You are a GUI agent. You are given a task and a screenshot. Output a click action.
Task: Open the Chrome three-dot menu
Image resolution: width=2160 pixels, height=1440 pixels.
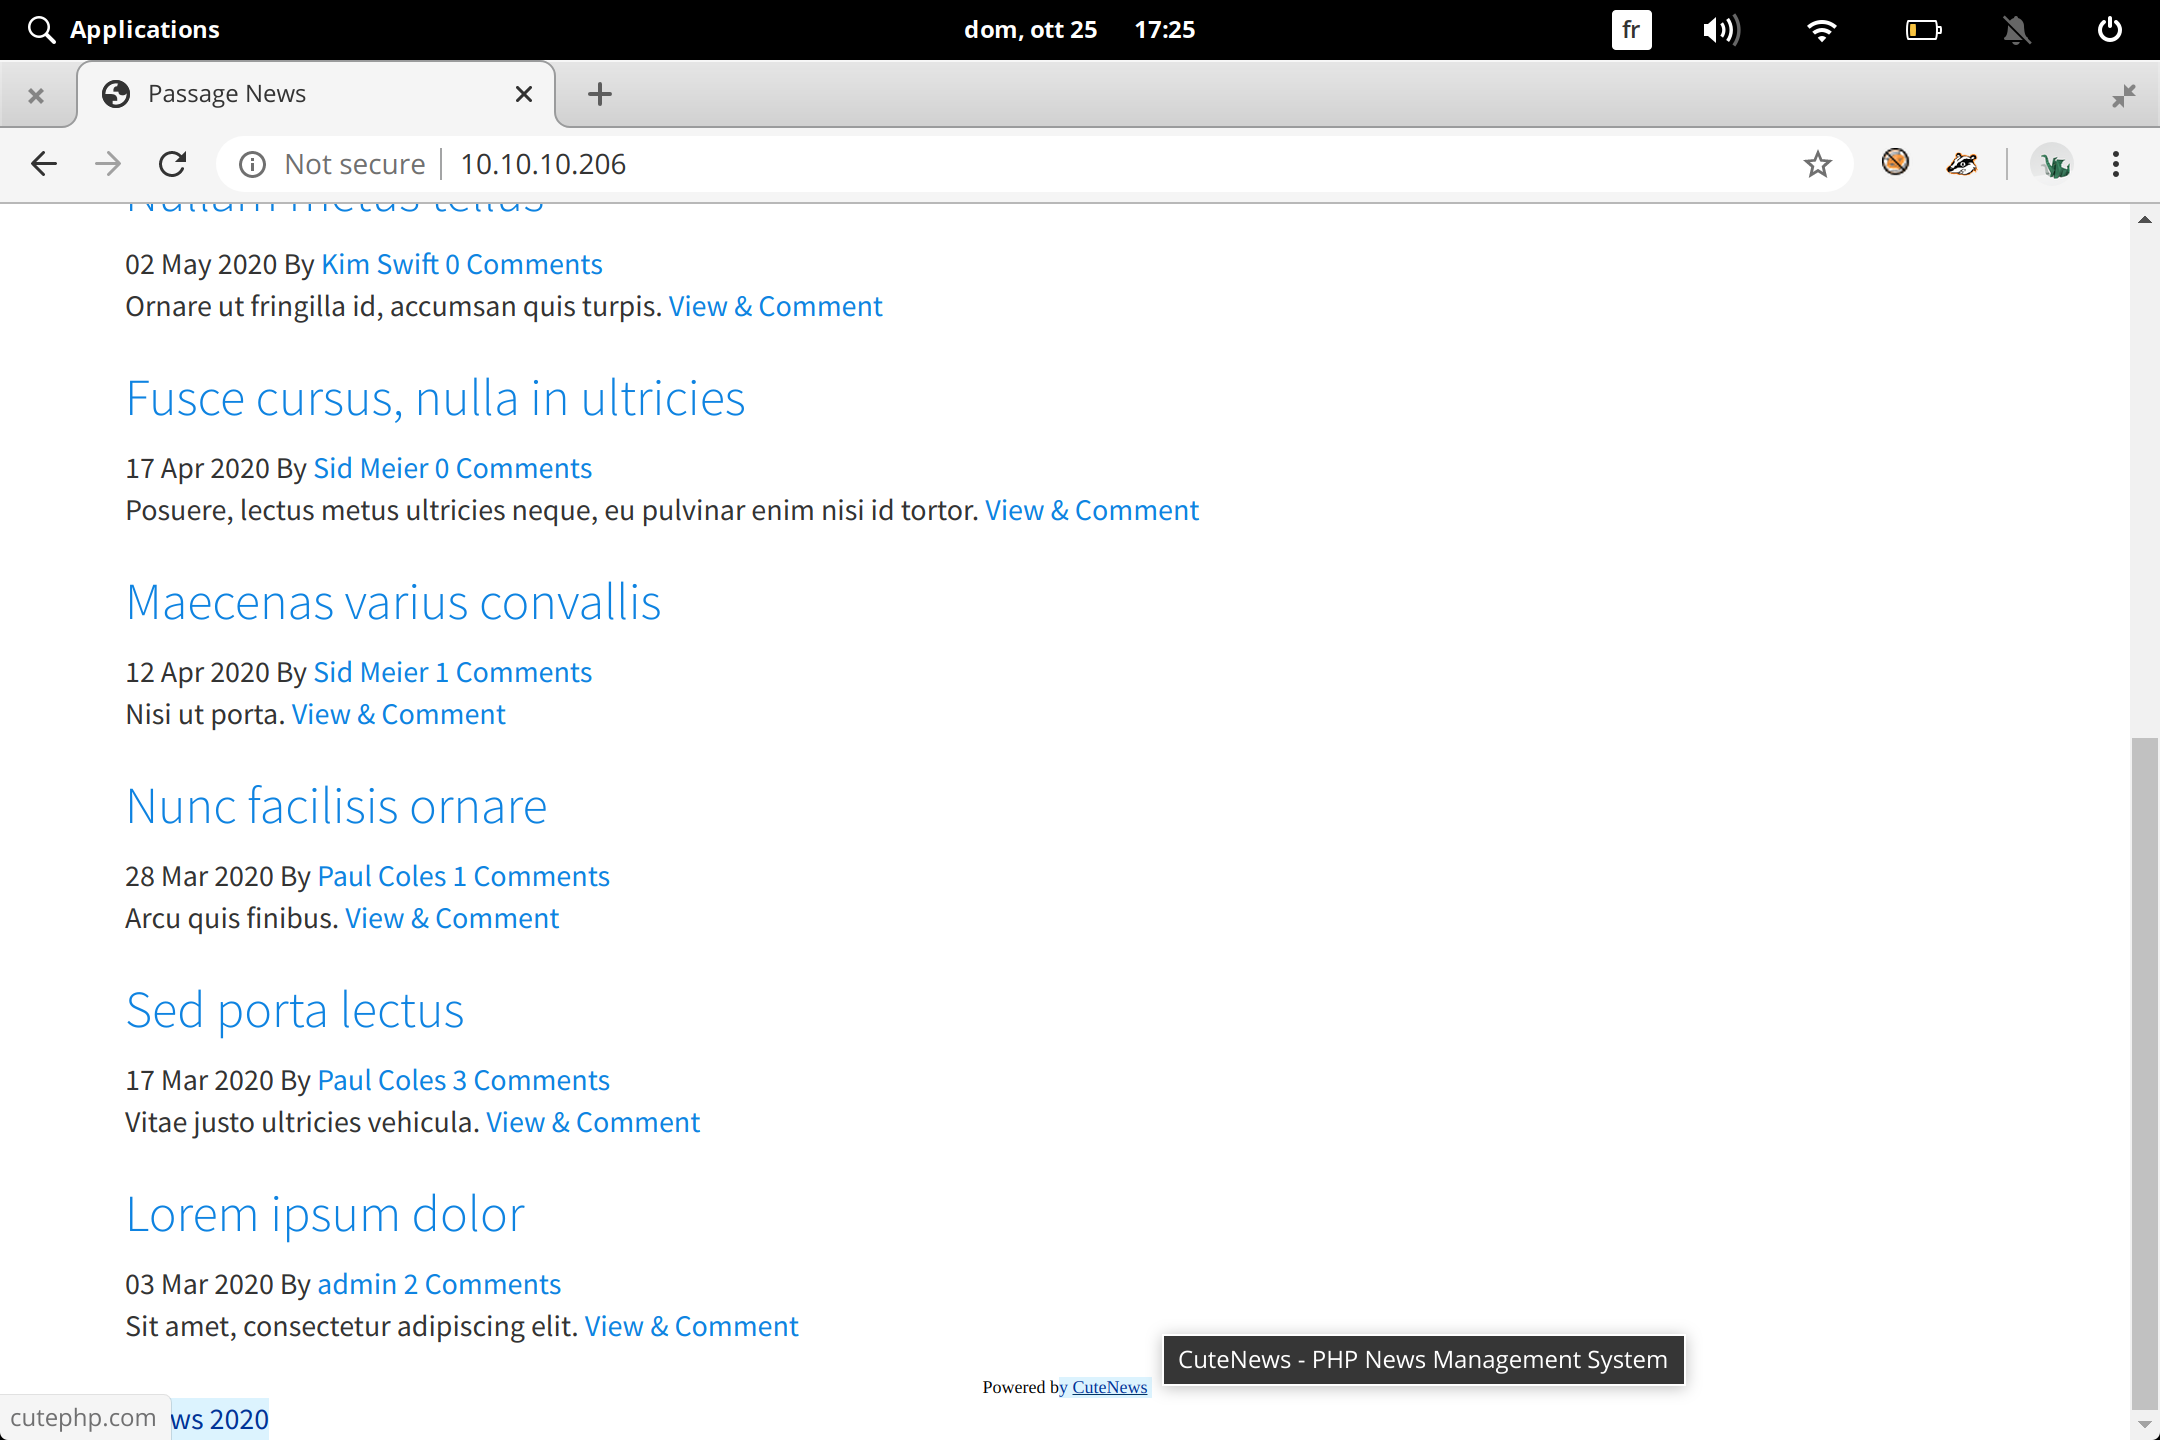(2115, 163)
